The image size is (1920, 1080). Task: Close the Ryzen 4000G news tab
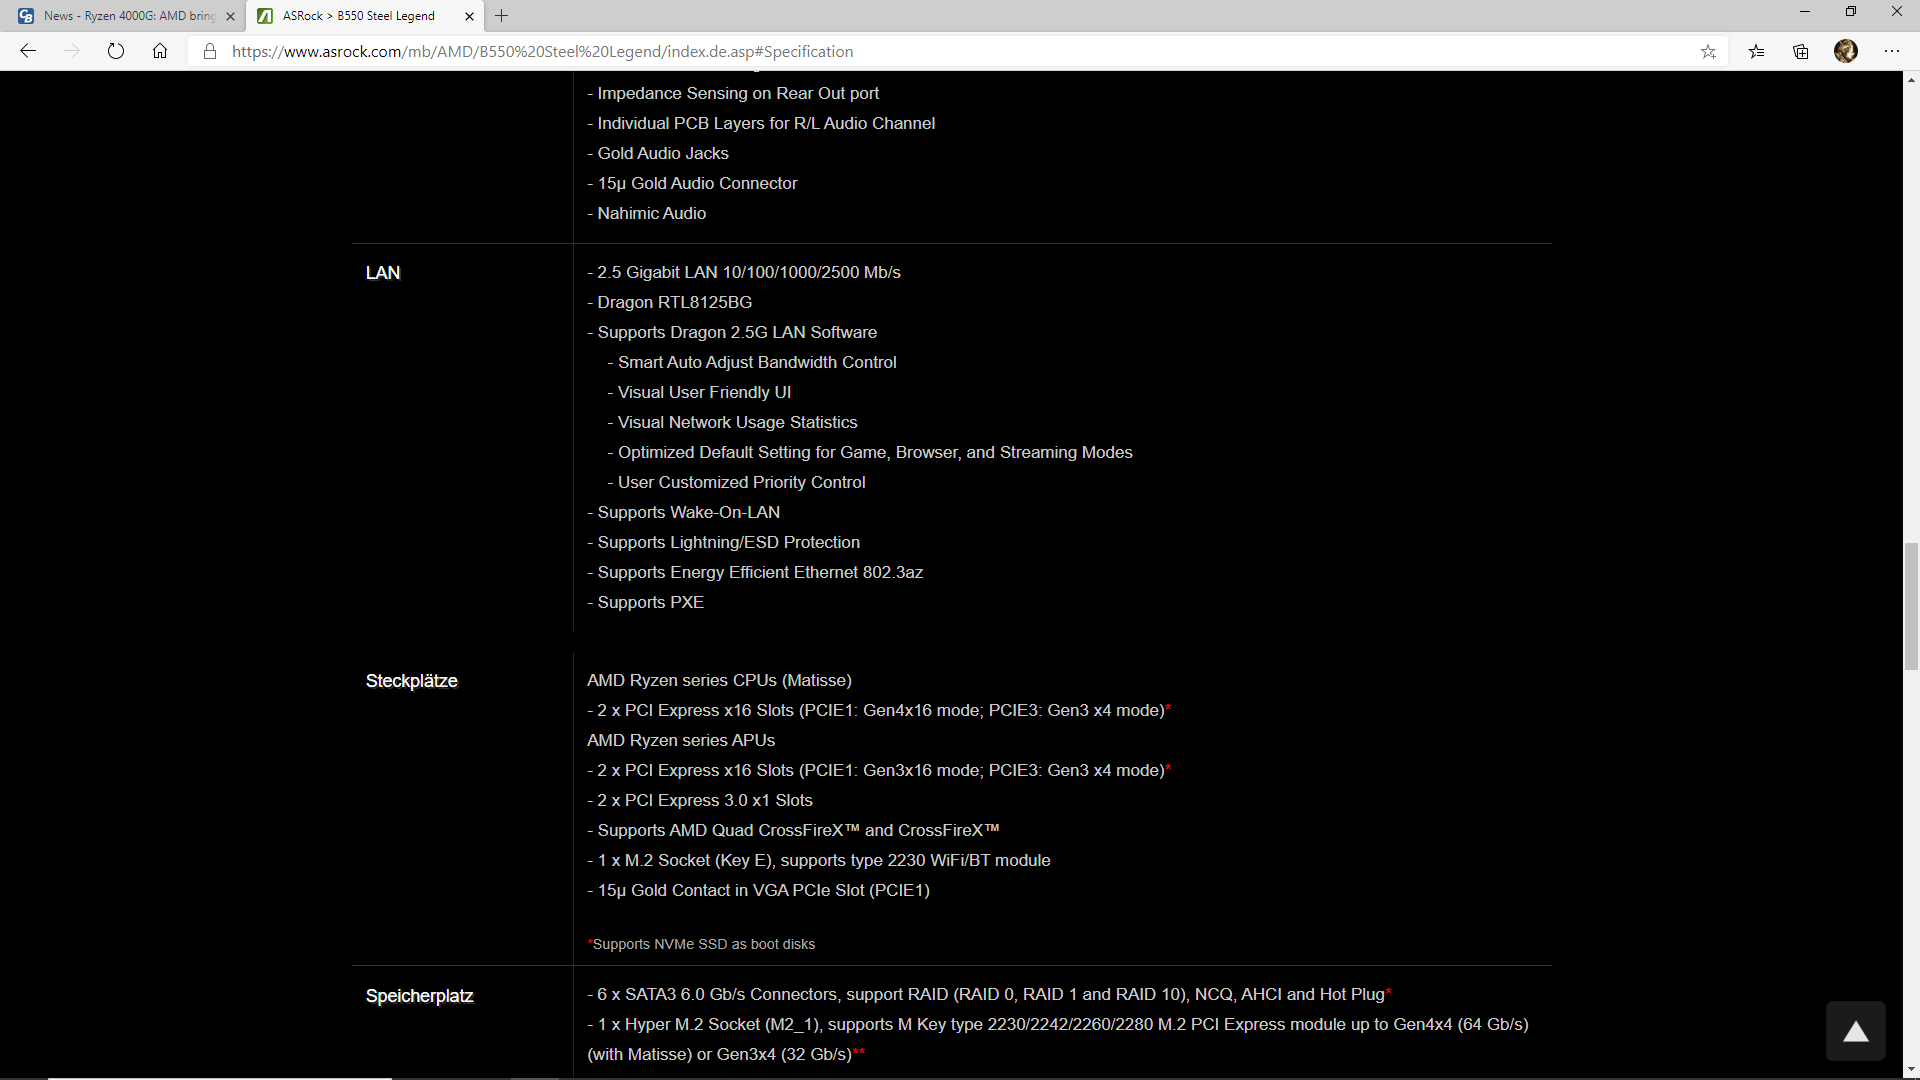[x=231, y=16]
